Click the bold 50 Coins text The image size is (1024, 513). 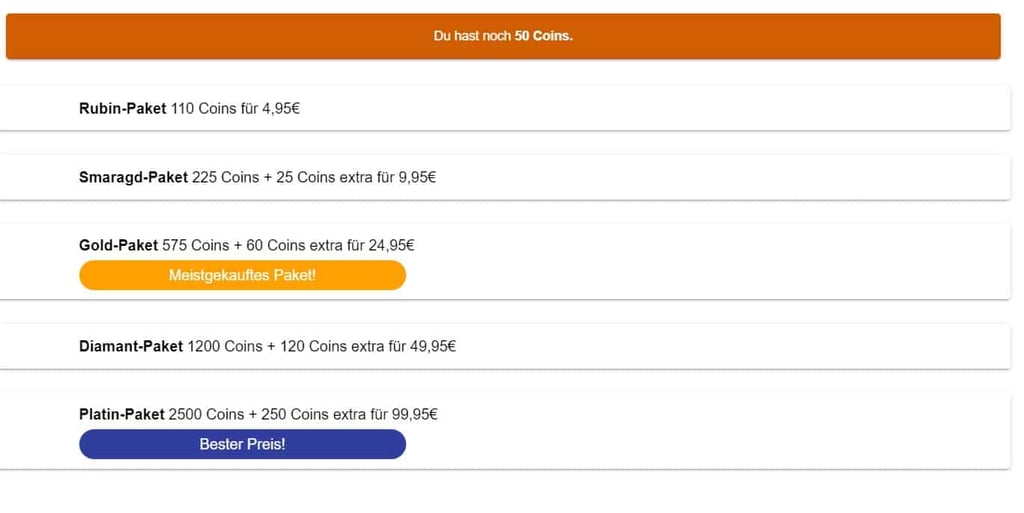543,36
